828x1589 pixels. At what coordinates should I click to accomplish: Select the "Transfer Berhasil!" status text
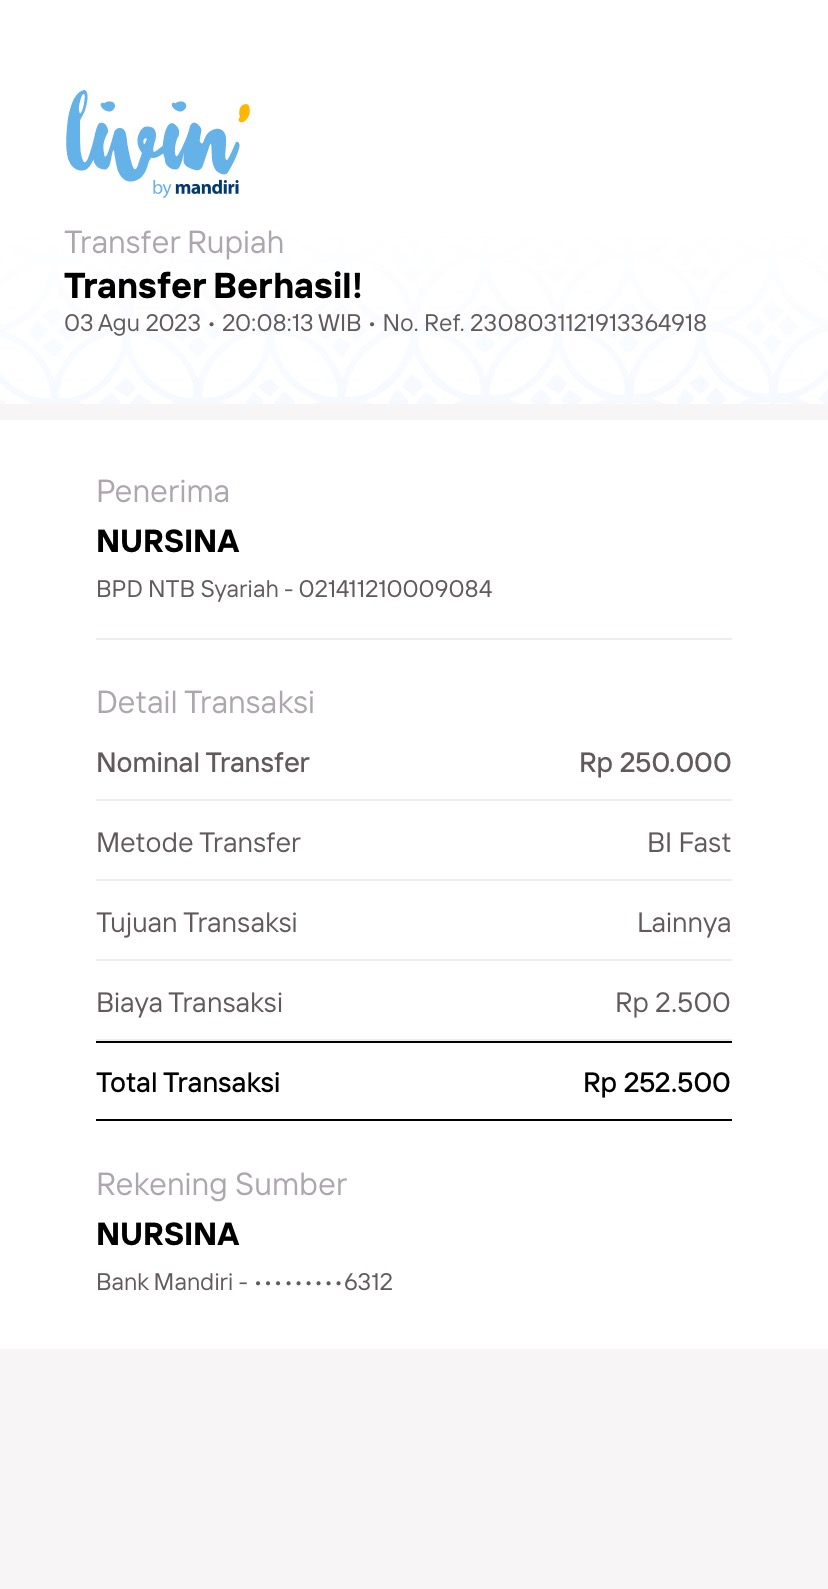point(213,286)
